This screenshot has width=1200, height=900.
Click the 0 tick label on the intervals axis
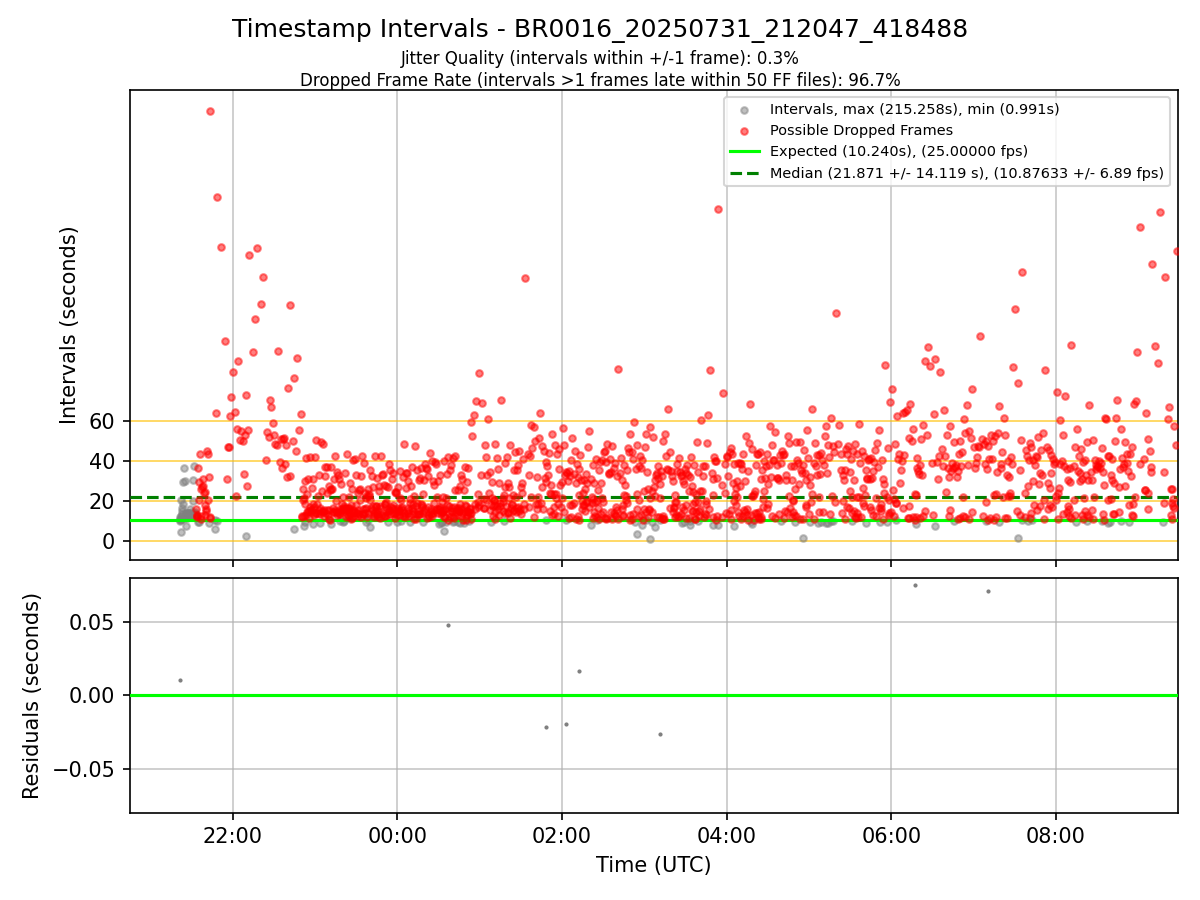click(111, 541)
